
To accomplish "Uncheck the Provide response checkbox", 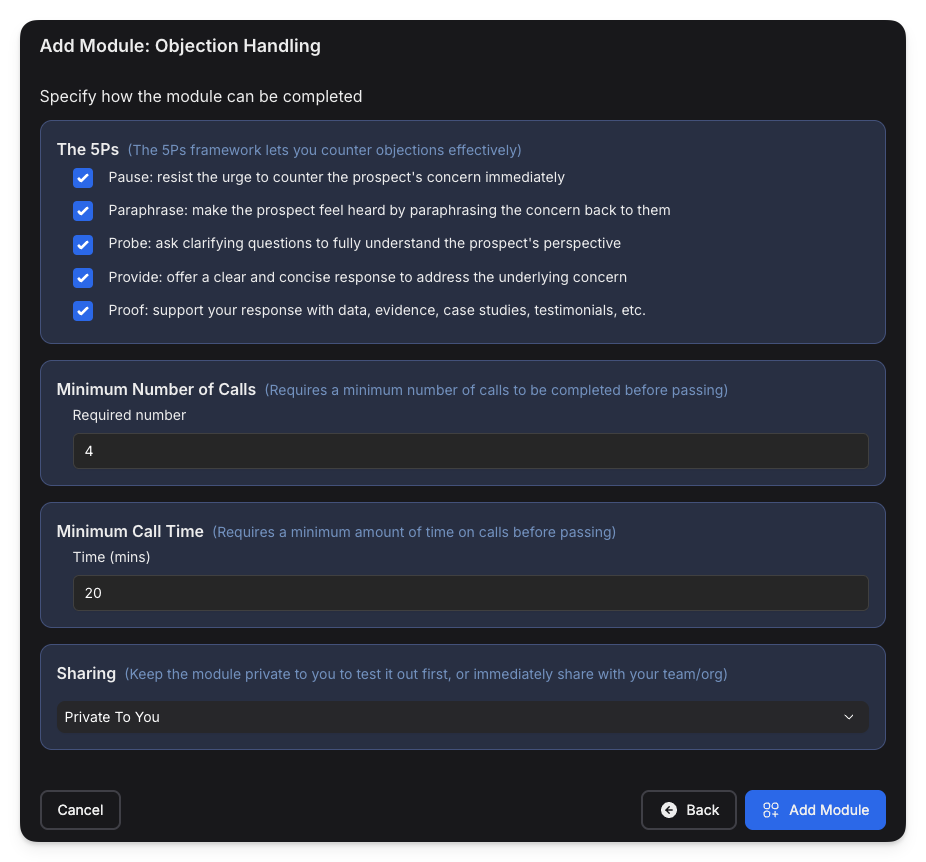I will 83,278.
